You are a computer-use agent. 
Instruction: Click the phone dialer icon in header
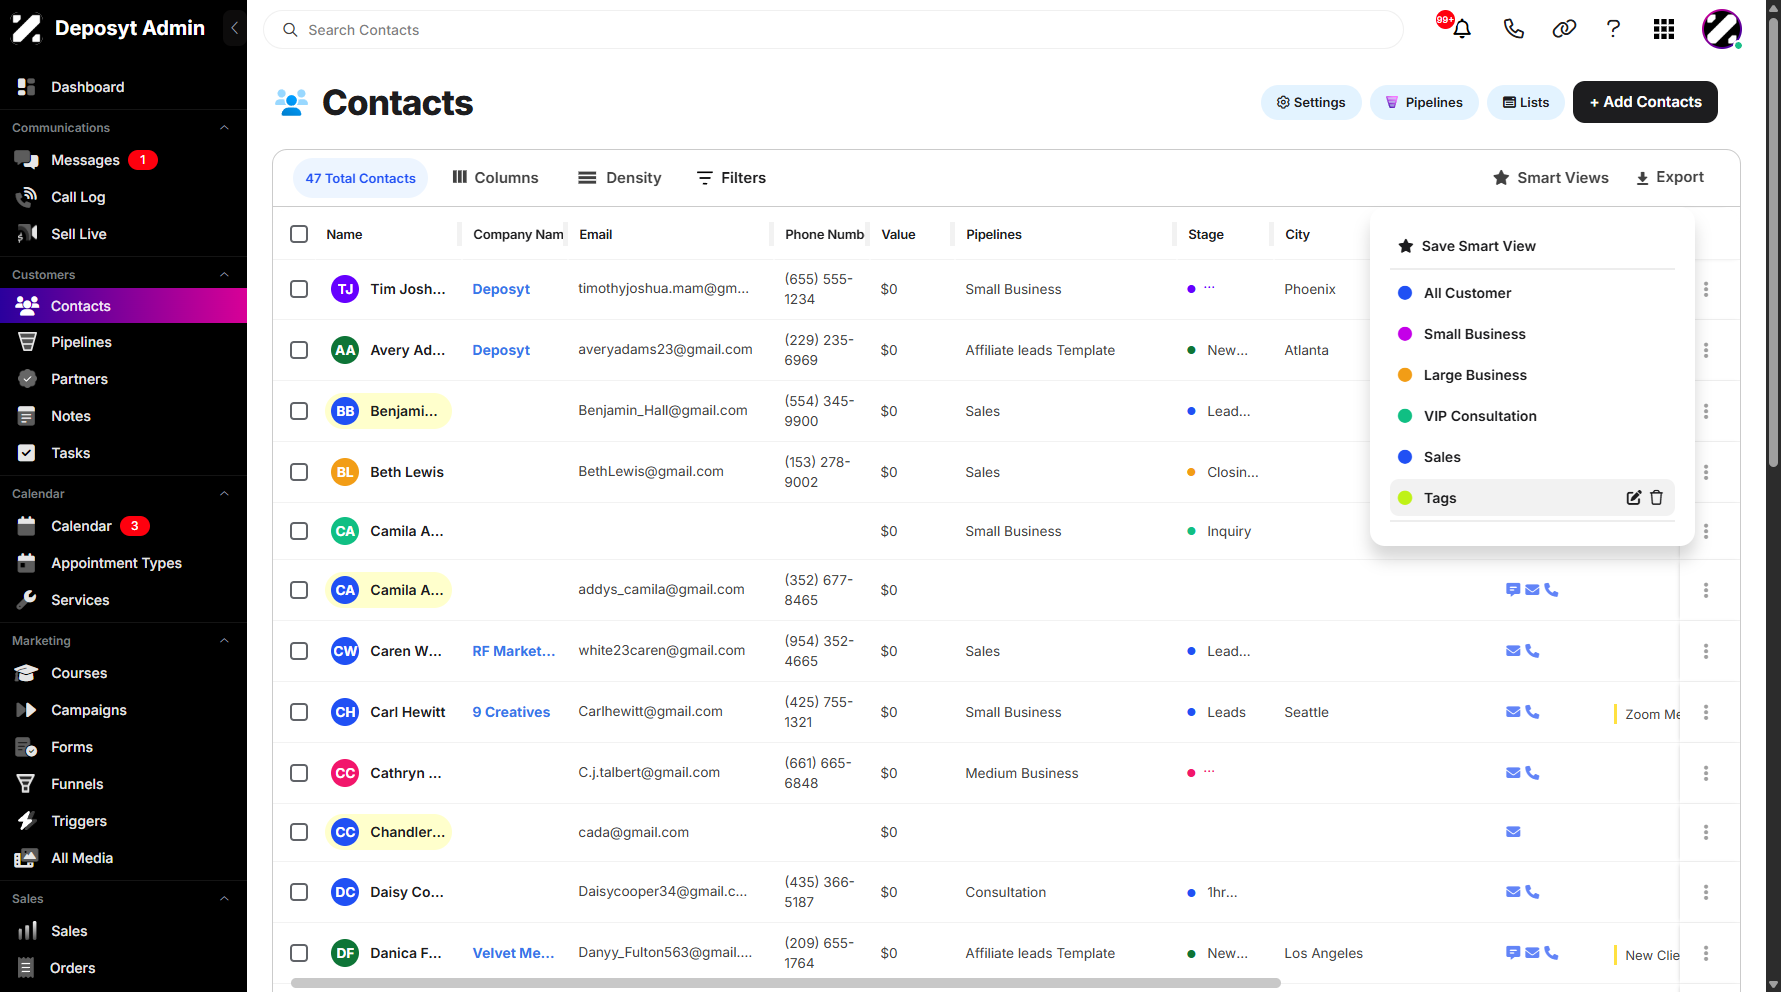(x=1513, y=29)
